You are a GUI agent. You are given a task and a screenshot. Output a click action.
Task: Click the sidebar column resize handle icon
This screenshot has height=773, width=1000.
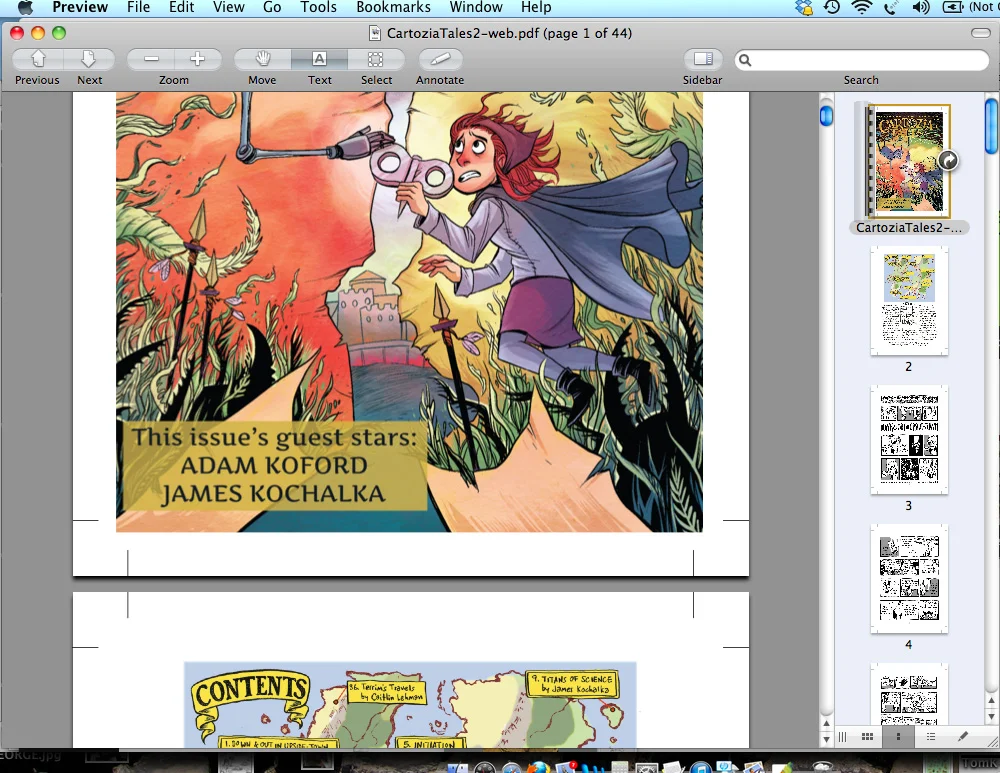click(842, 737)
